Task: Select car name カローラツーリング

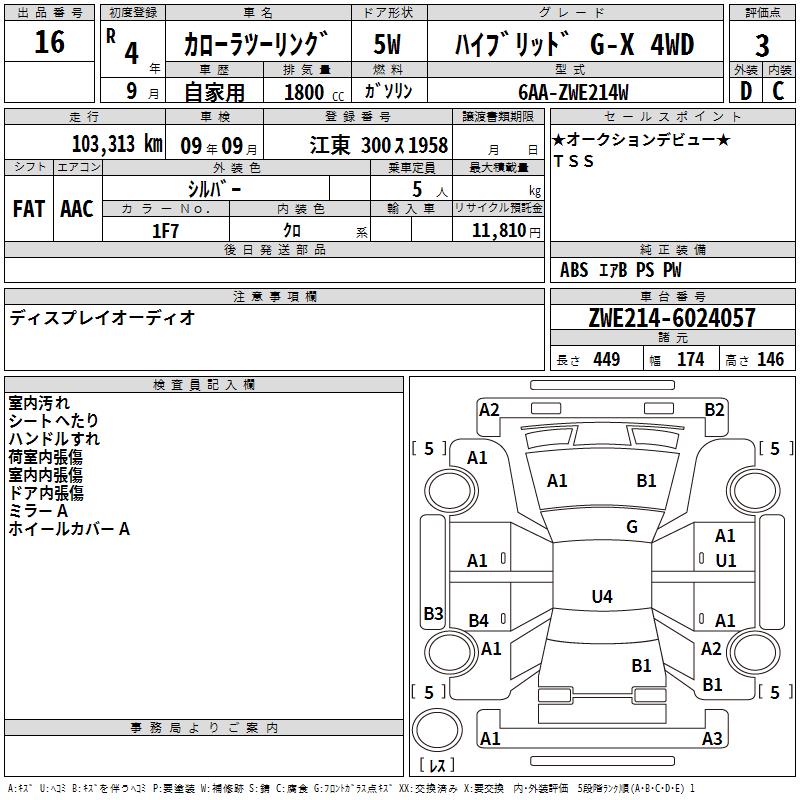Action: (256, 44)
